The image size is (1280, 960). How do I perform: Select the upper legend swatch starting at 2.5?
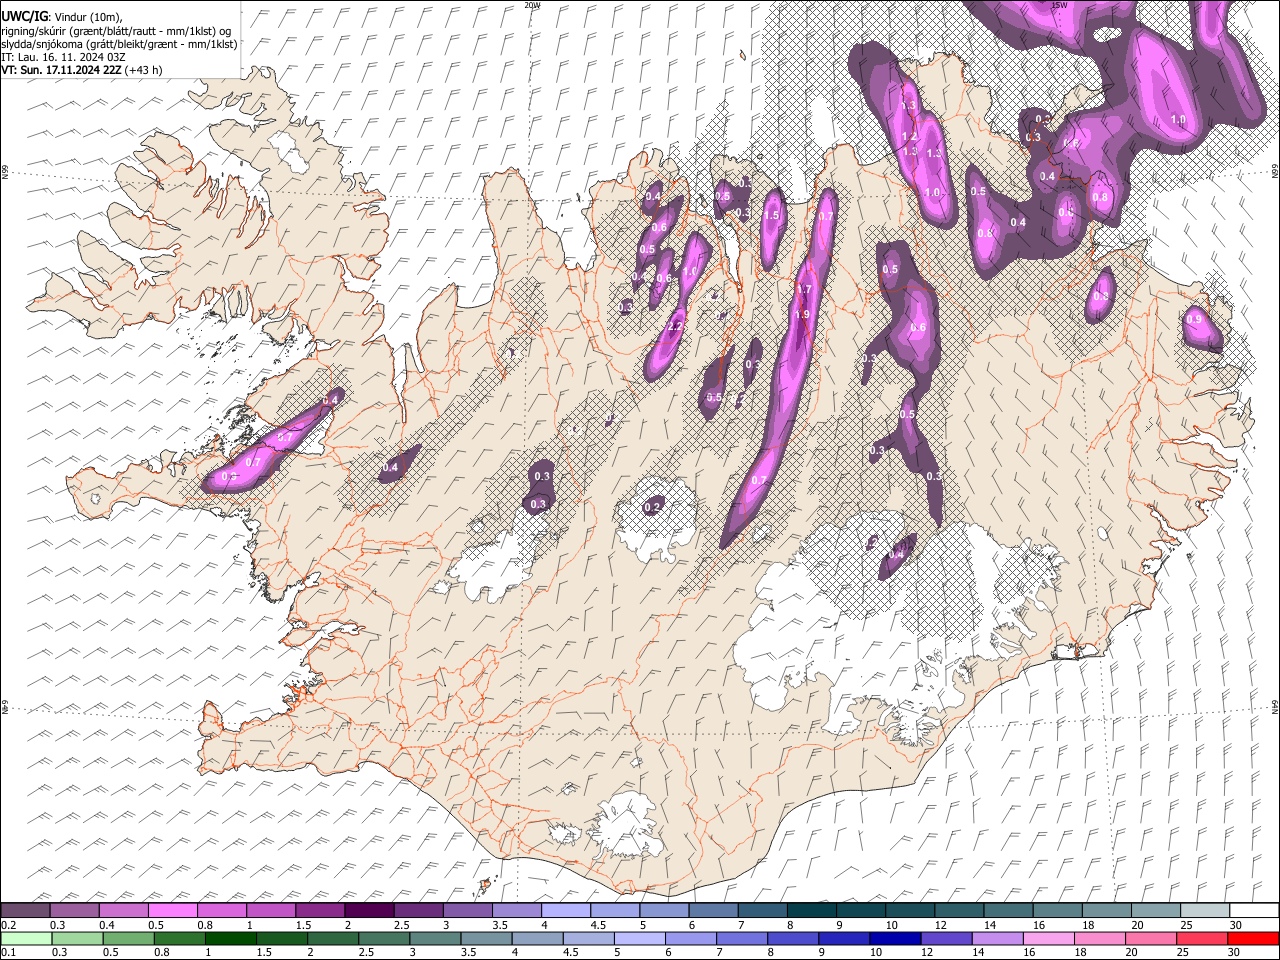coord(418,910)
